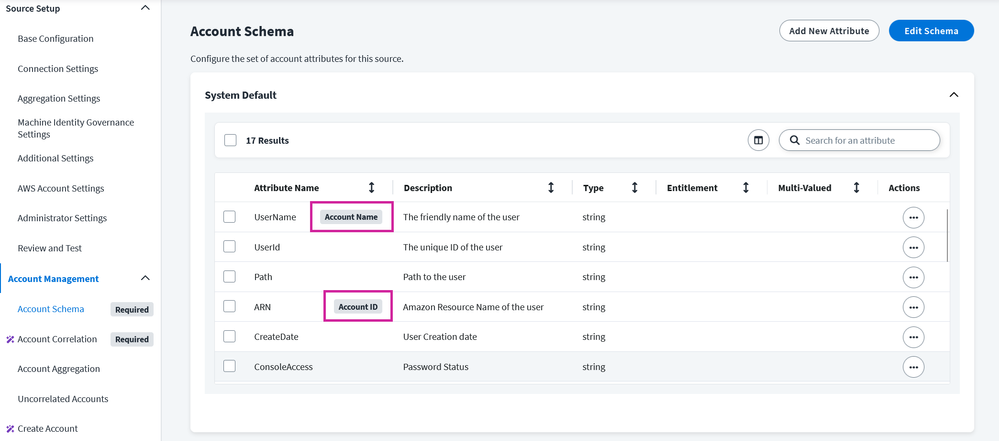
Task: Open Administrator Settings
Action: coord(62,218)
